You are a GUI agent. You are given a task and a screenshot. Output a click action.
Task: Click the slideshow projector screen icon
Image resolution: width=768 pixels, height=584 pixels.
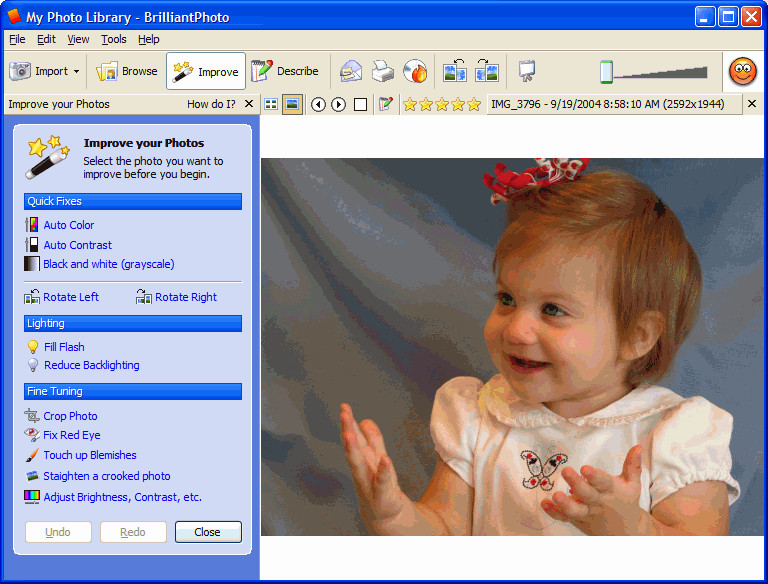coord(527,72)
